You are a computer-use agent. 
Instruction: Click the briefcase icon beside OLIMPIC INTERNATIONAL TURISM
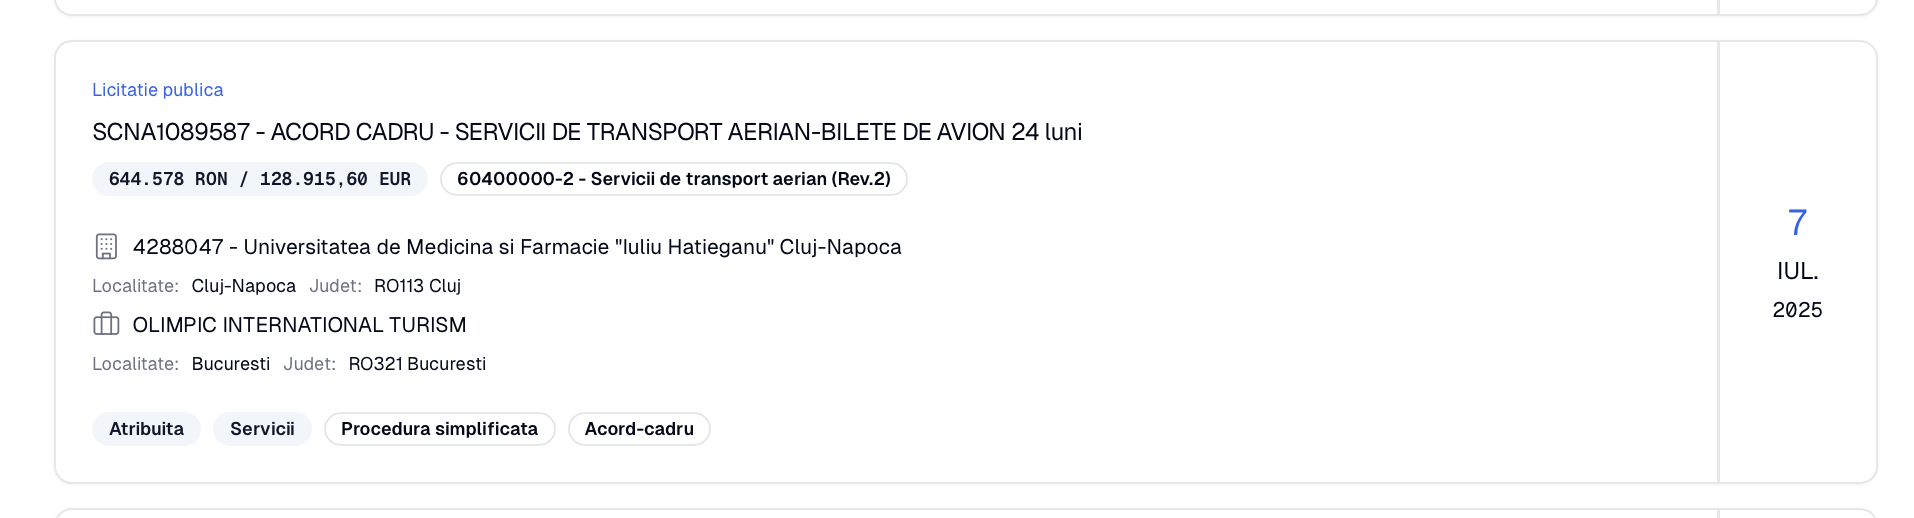[x=106, y=325]
